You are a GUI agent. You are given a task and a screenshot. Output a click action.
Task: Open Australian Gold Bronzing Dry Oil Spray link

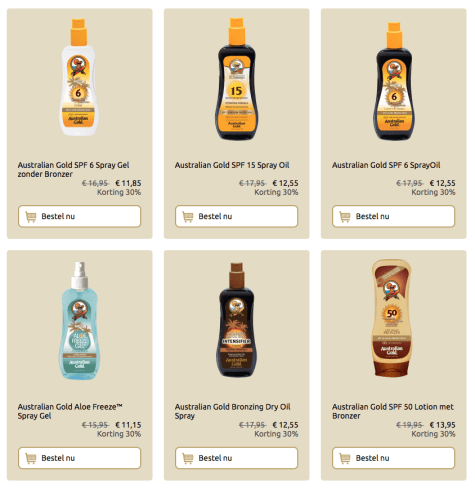[x=232, y=411]
